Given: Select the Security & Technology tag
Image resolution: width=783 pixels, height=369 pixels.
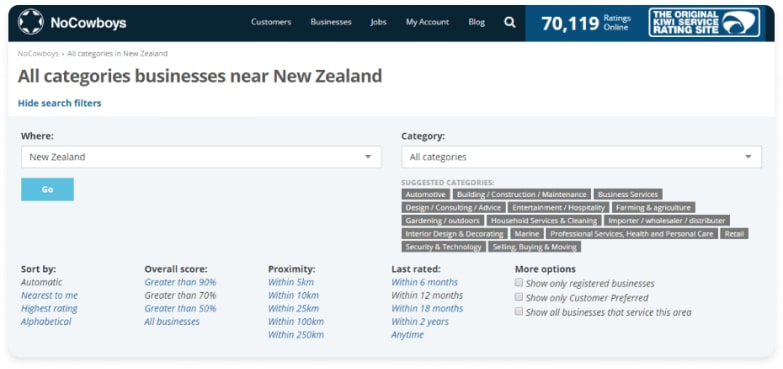Looking at the screenshot, I should point(443,247).
